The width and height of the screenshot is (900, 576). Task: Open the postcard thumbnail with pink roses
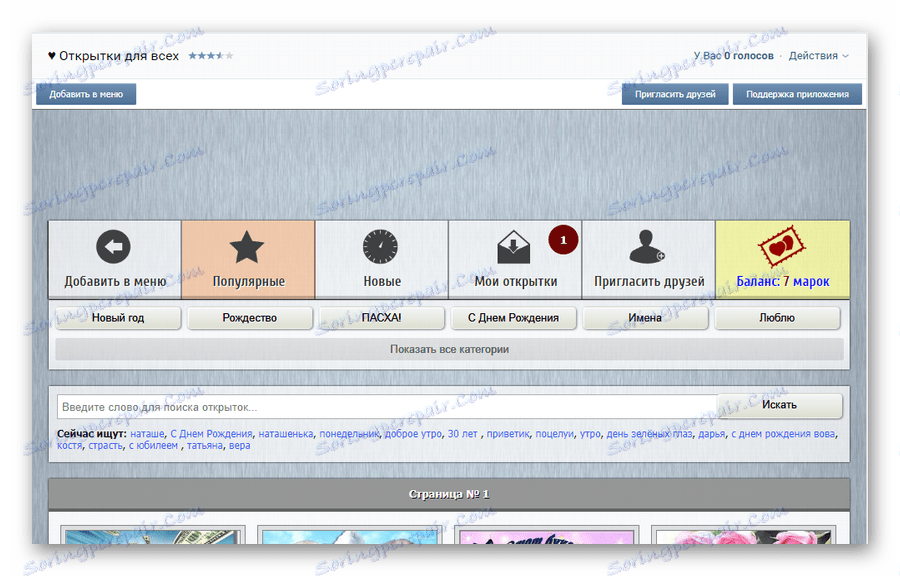point(743,535)
